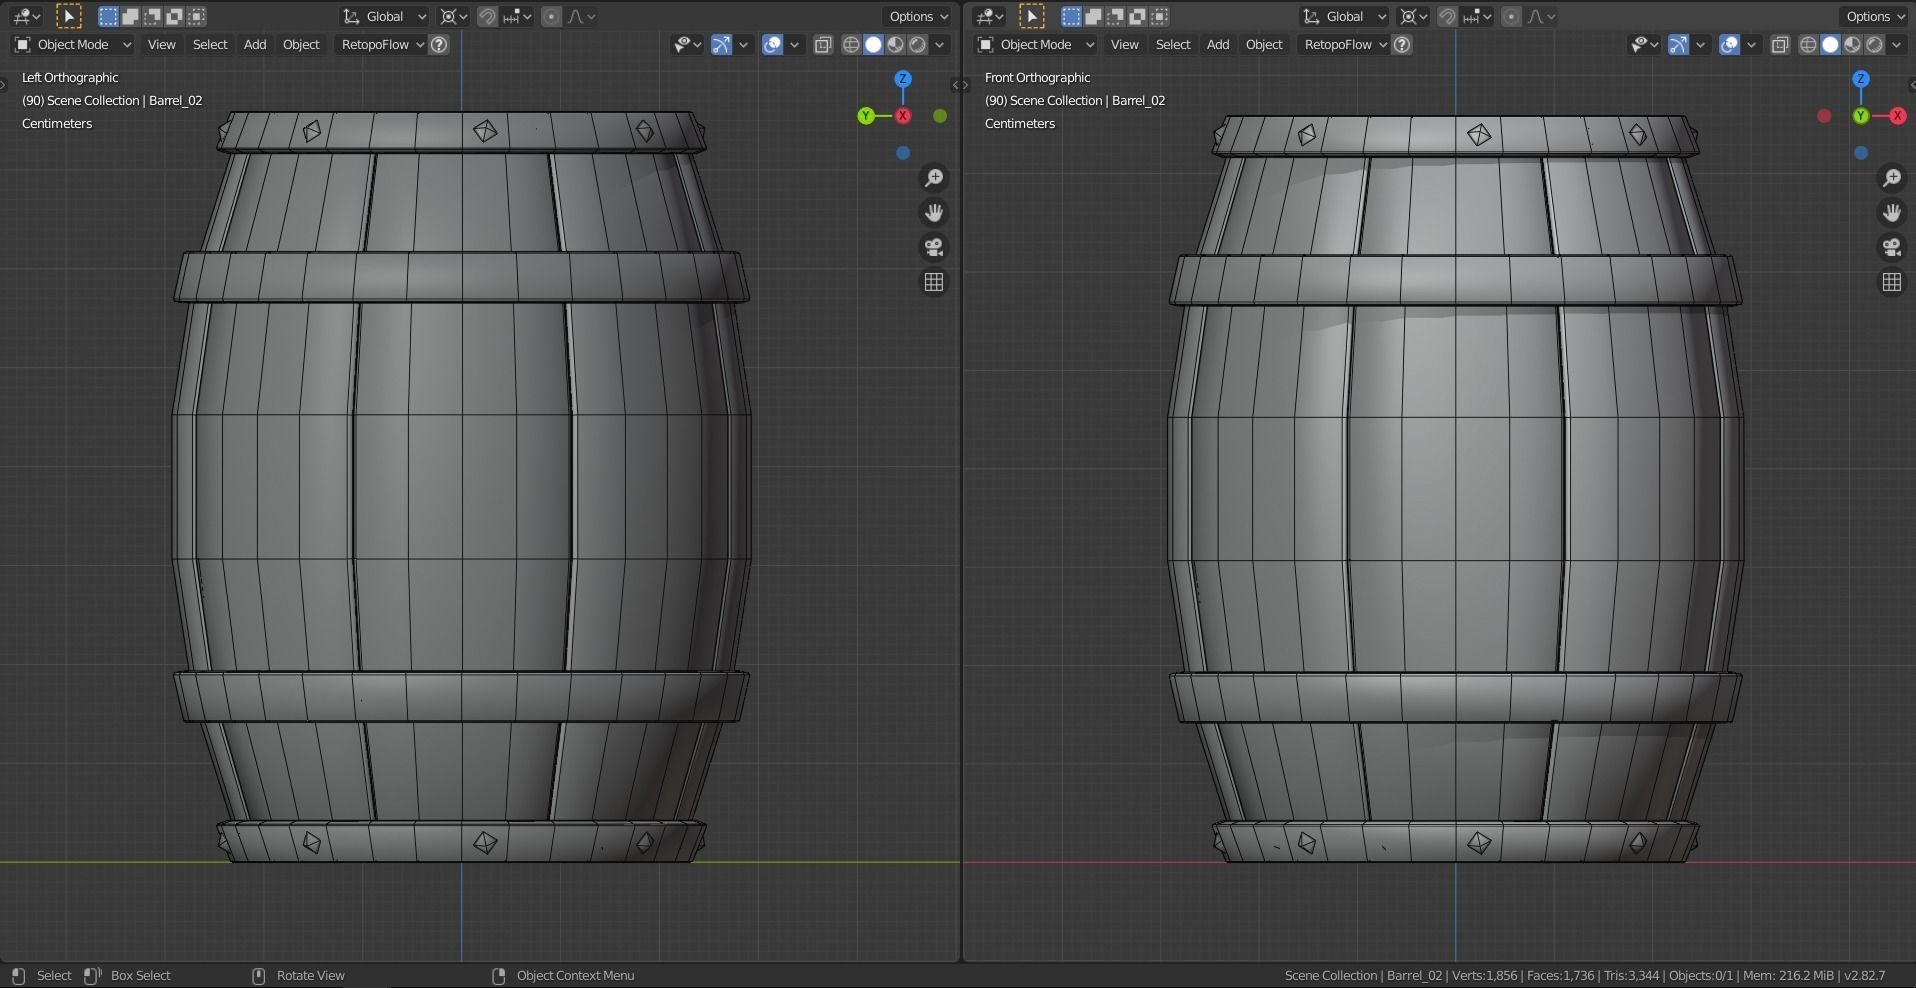1916x988 pixels.
Task: Open Object Mode dropdown in Front Orthographic viewport
Action: pos(1035,44)
